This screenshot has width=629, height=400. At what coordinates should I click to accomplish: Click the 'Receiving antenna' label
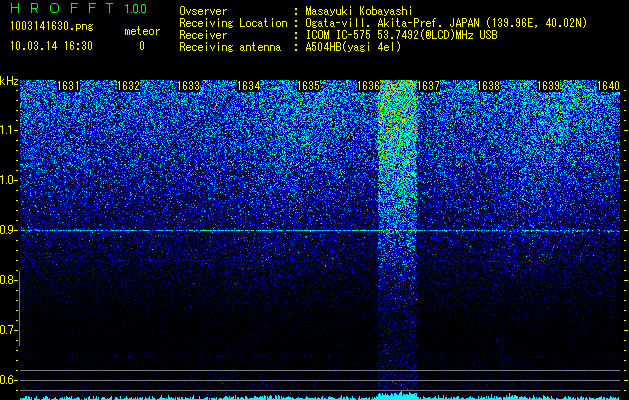(230, 47)
